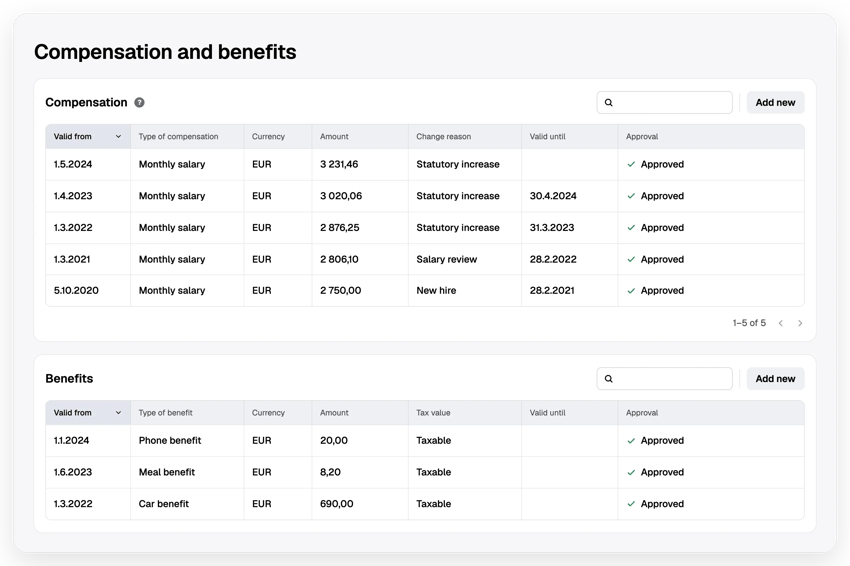Viewport: 850px width, 566px height.
Task: Select the 1.3.2022 compensation valid-from date
Action: pos(73,228)
